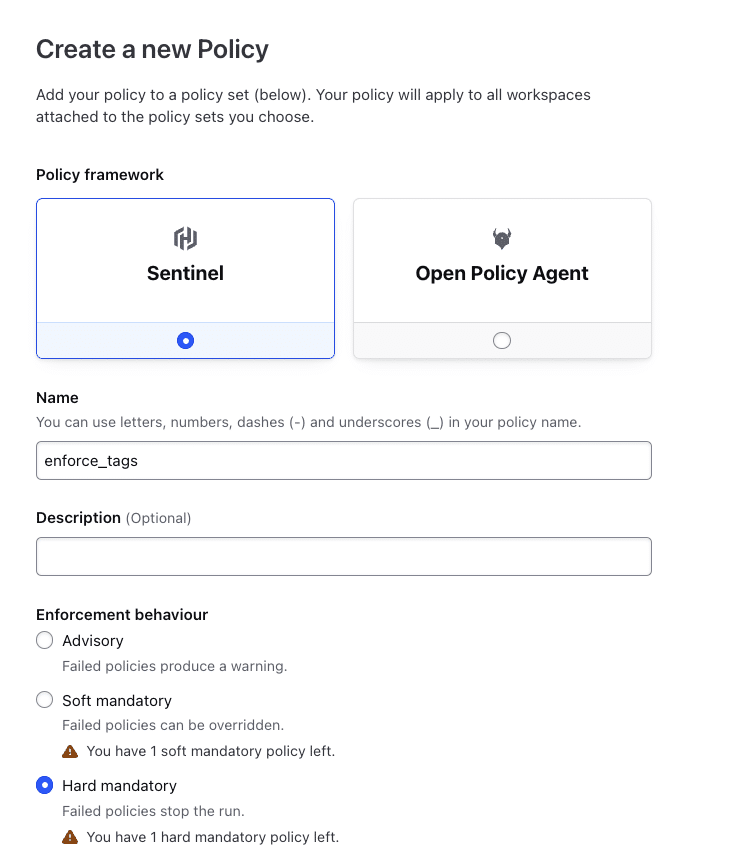Click the Hard mandatory label text
The width and height of the screenshot is (744, 860).
118,785
